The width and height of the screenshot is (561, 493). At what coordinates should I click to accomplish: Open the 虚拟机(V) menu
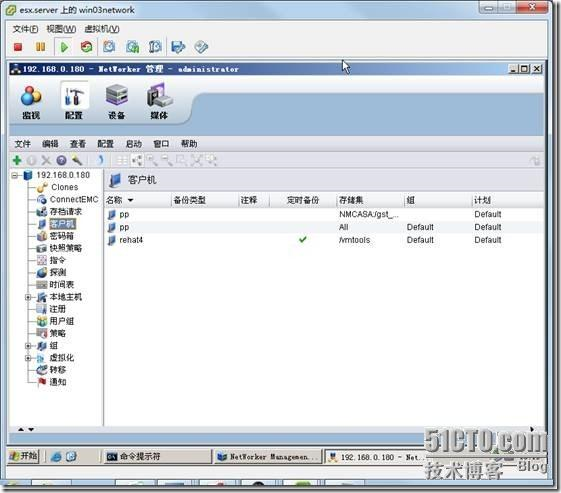click(102, 29)
